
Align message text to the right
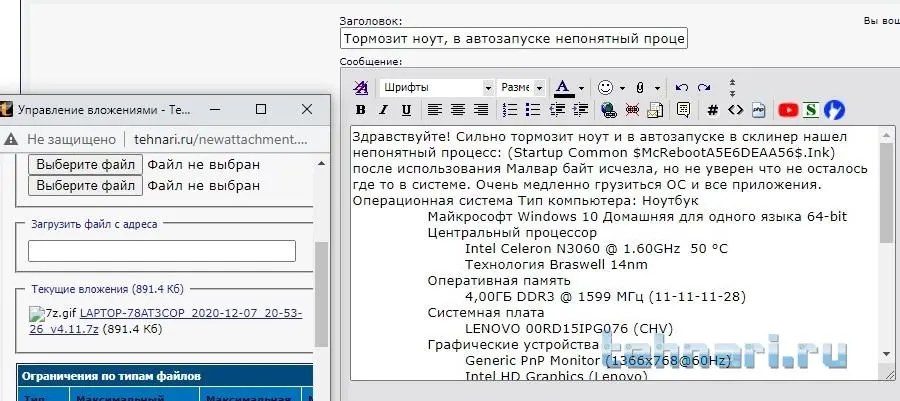[x=480, y=110]
